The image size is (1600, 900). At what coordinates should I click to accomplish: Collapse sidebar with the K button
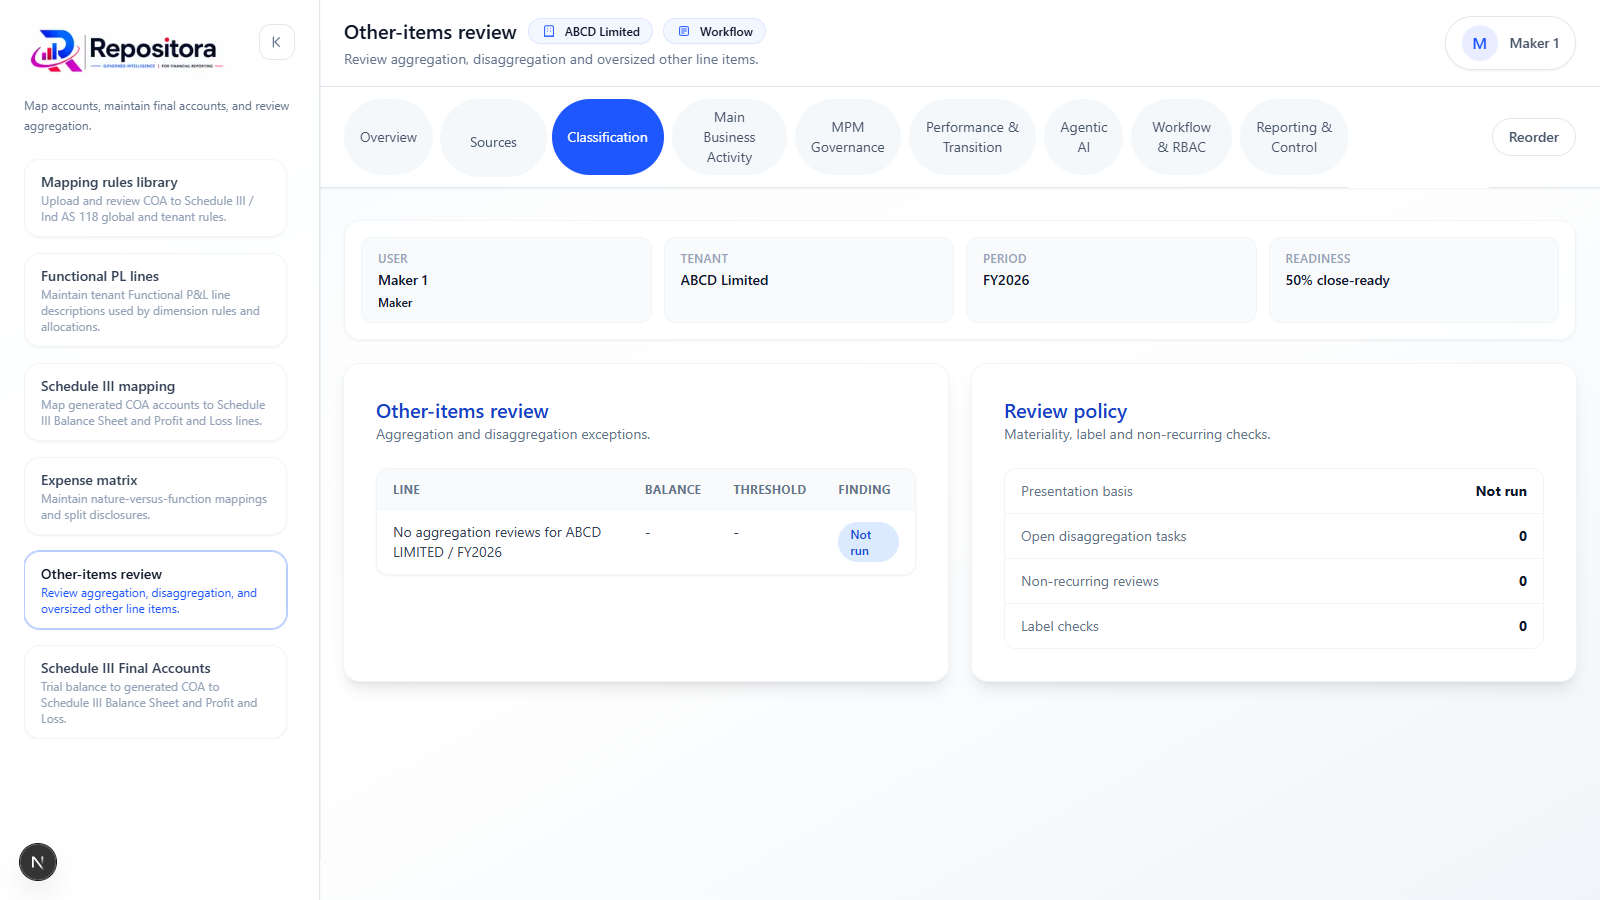click(x=276, y=42)
